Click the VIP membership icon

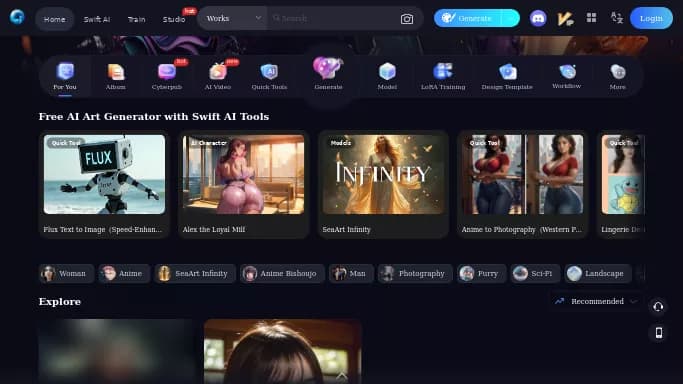pyautogui.click(x=565, y=19)
